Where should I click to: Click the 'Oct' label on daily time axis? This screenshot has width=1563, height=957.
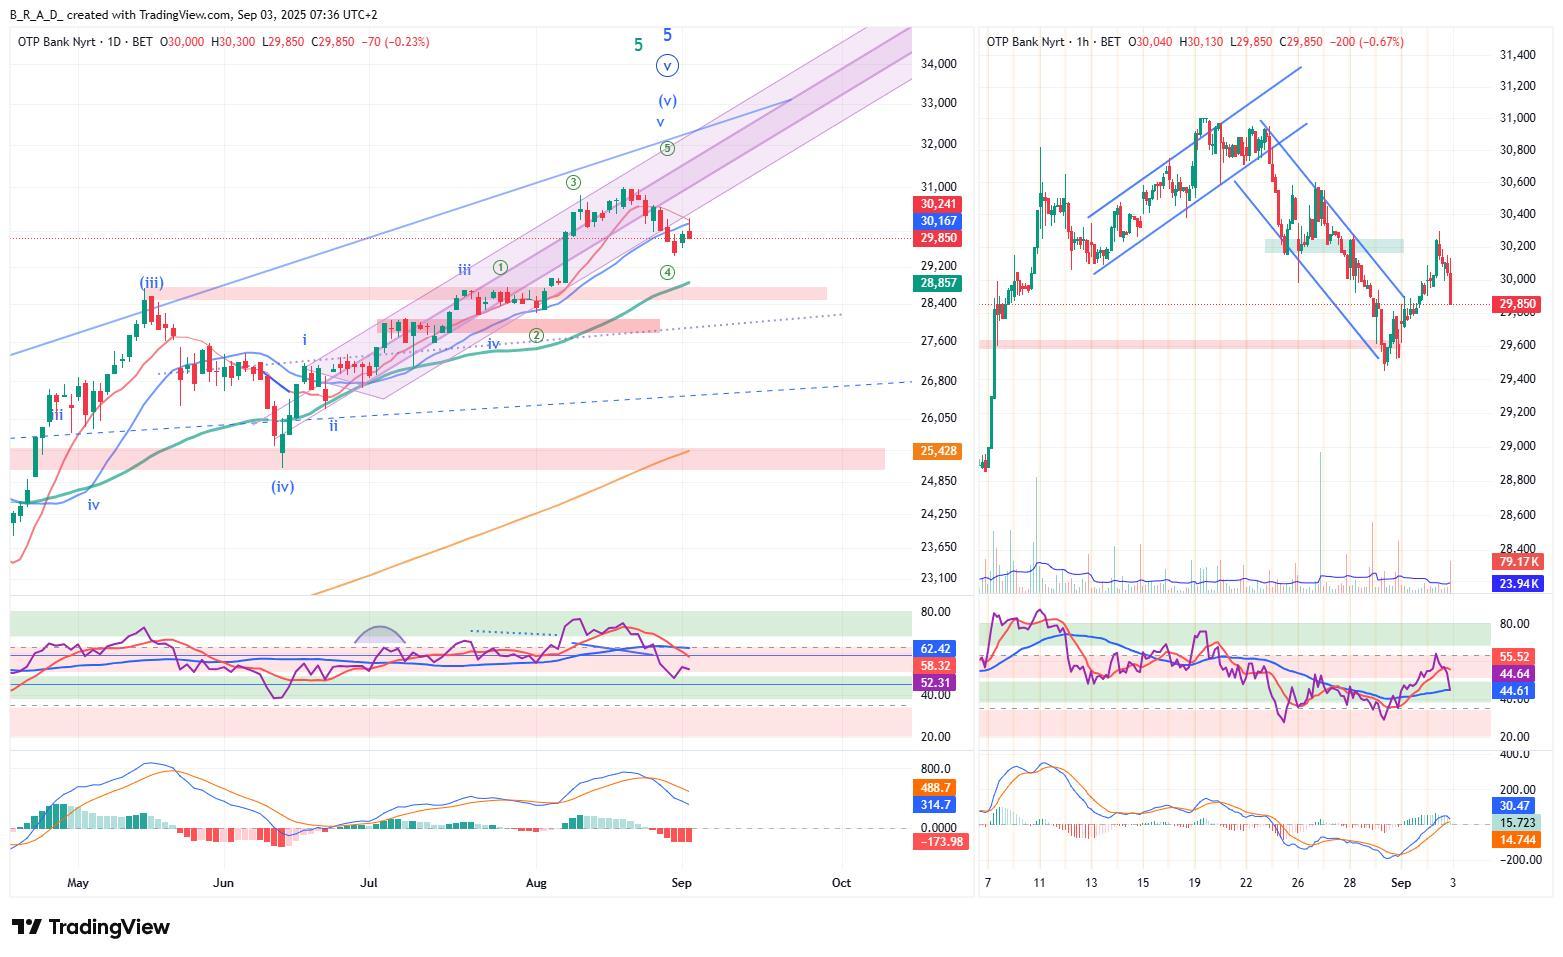[x=841, y=883]
